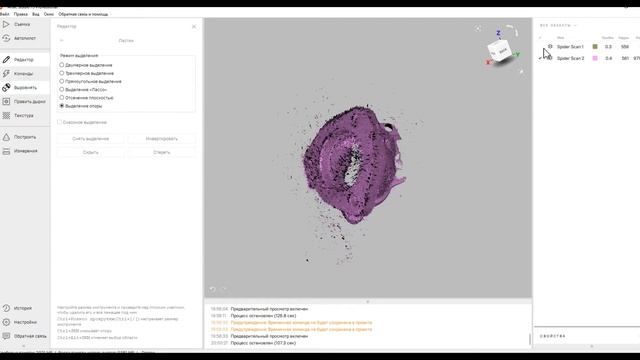Open the Текстура panel icon
The image size is (640, 360).
click(6, 116)
